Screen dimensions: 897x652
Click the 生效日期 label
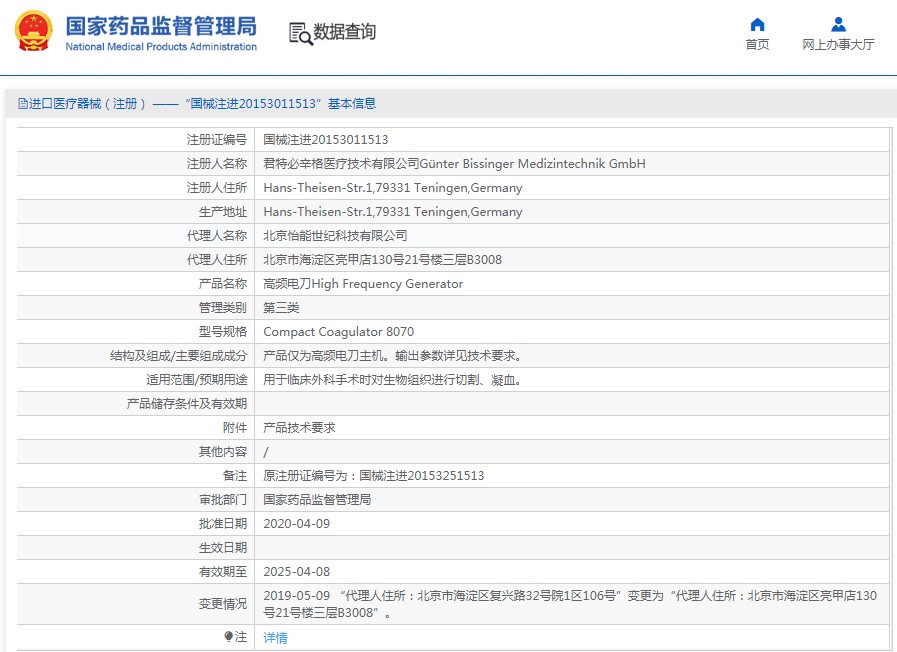click(223, 548)
